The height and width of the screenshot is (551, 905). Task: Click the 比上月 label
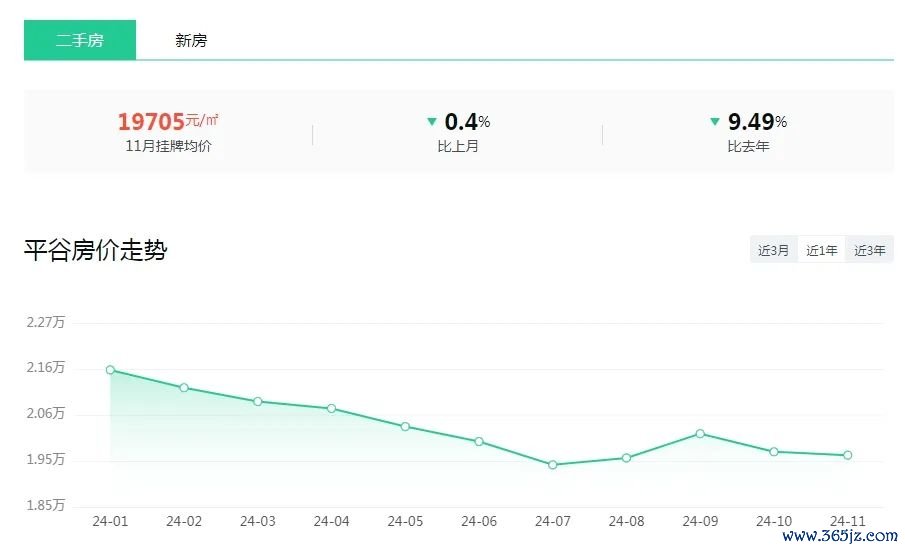(x=458, y=146)
